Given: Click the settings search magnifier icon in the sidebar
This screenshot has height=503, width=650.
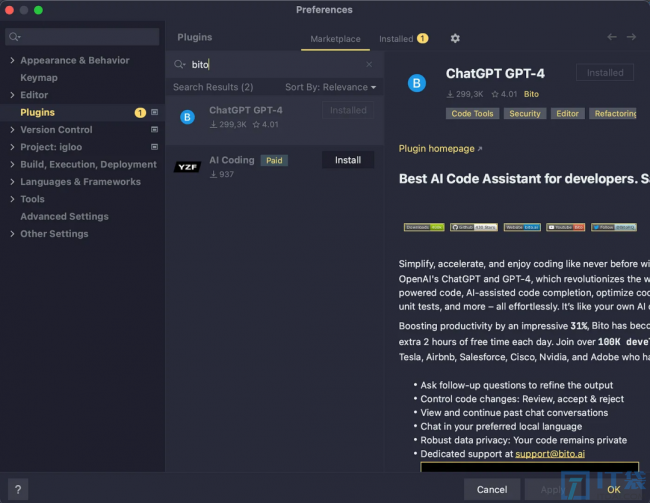Looking at the screenshot, I should pos(15,37).
